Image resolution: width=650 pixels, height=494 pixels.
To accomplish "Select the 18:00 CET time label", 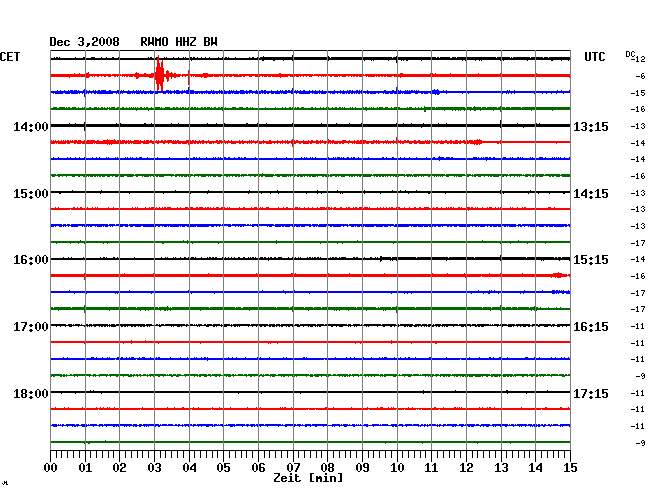I will [x=31, y=393].
